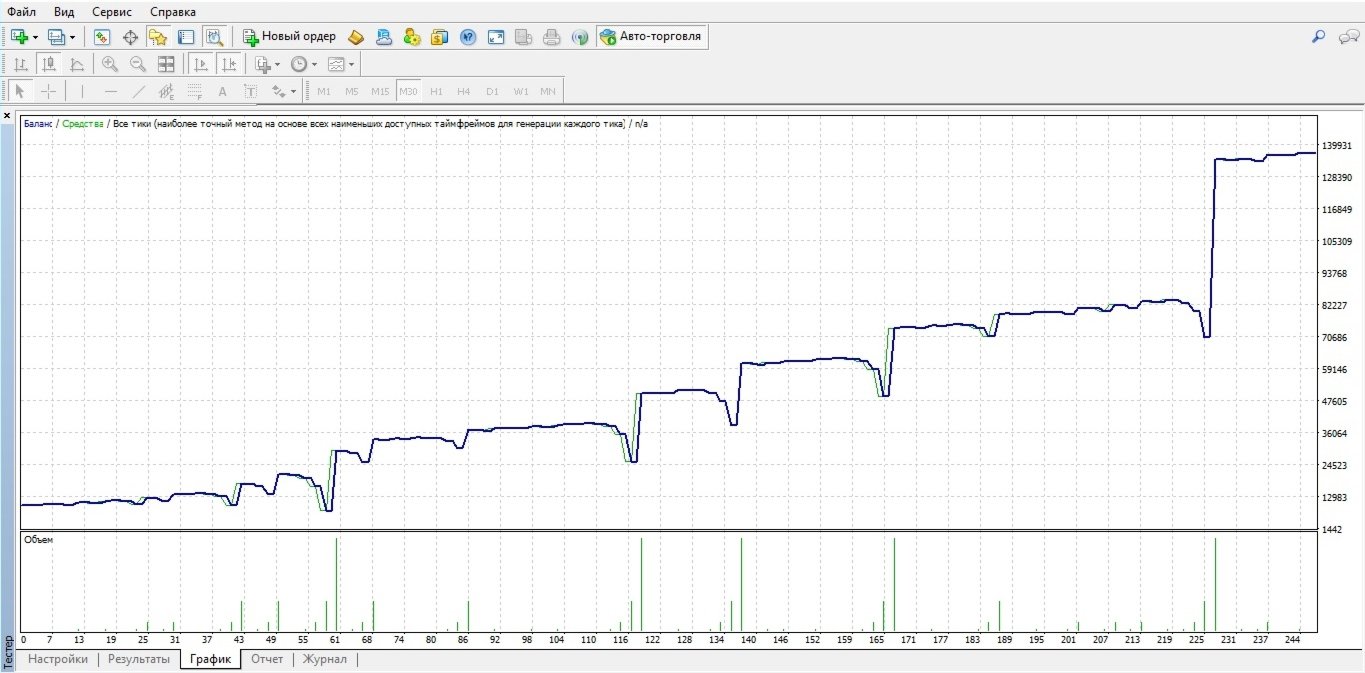
Task: Select the text label T tool
Action: 250,91
